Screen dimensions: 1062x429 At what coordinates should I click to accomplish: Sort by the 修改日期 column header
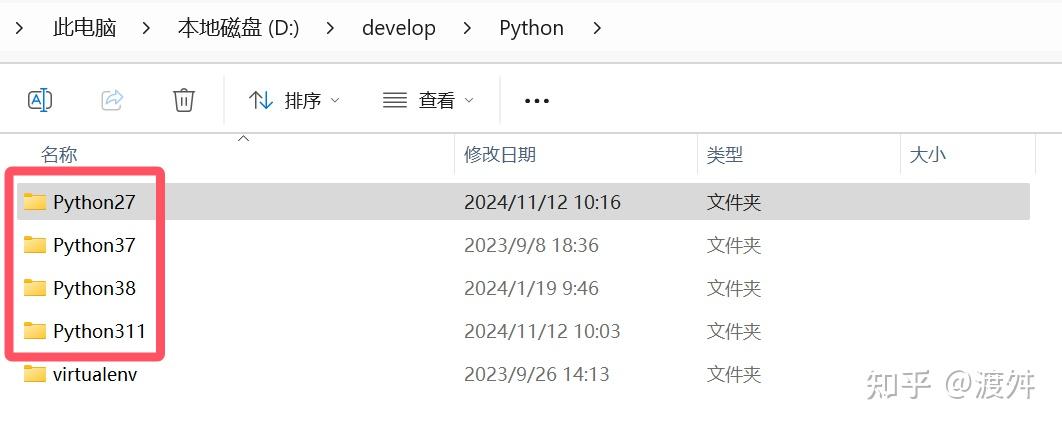[x=500, y=155]
